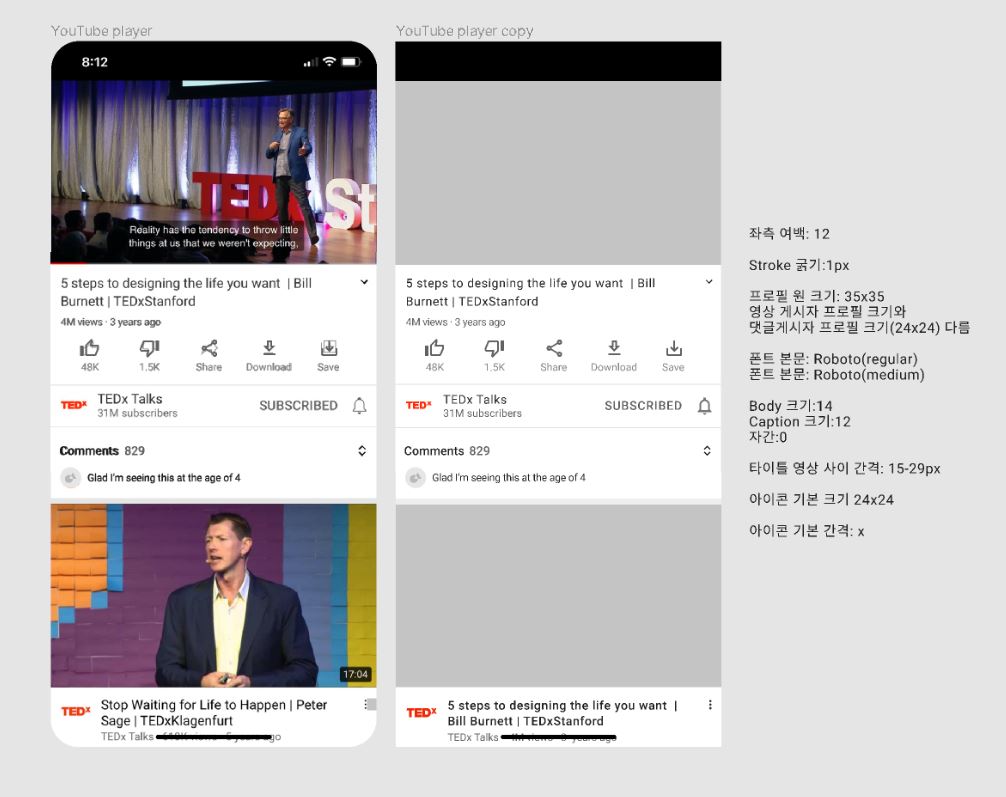Click the Download icon in YouTube player copy
This screenshot has width=1006, height=797.
tap(614, 348)
